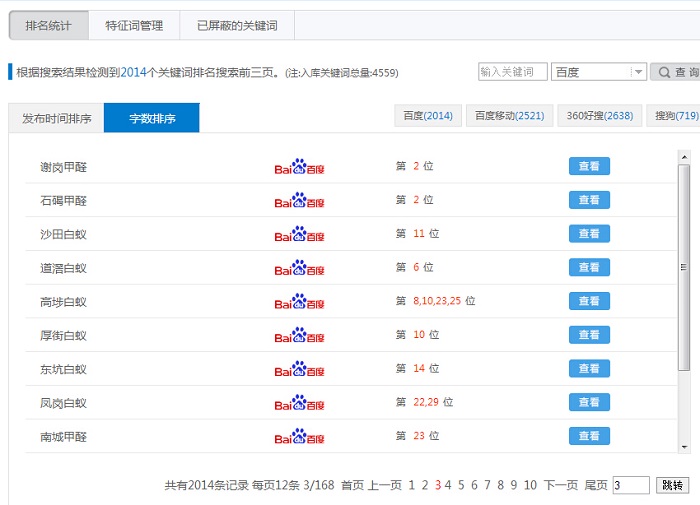Click the Baidu logo in 谢岗甲醛 row
The image size is (700, 505).
click(299, 167)
